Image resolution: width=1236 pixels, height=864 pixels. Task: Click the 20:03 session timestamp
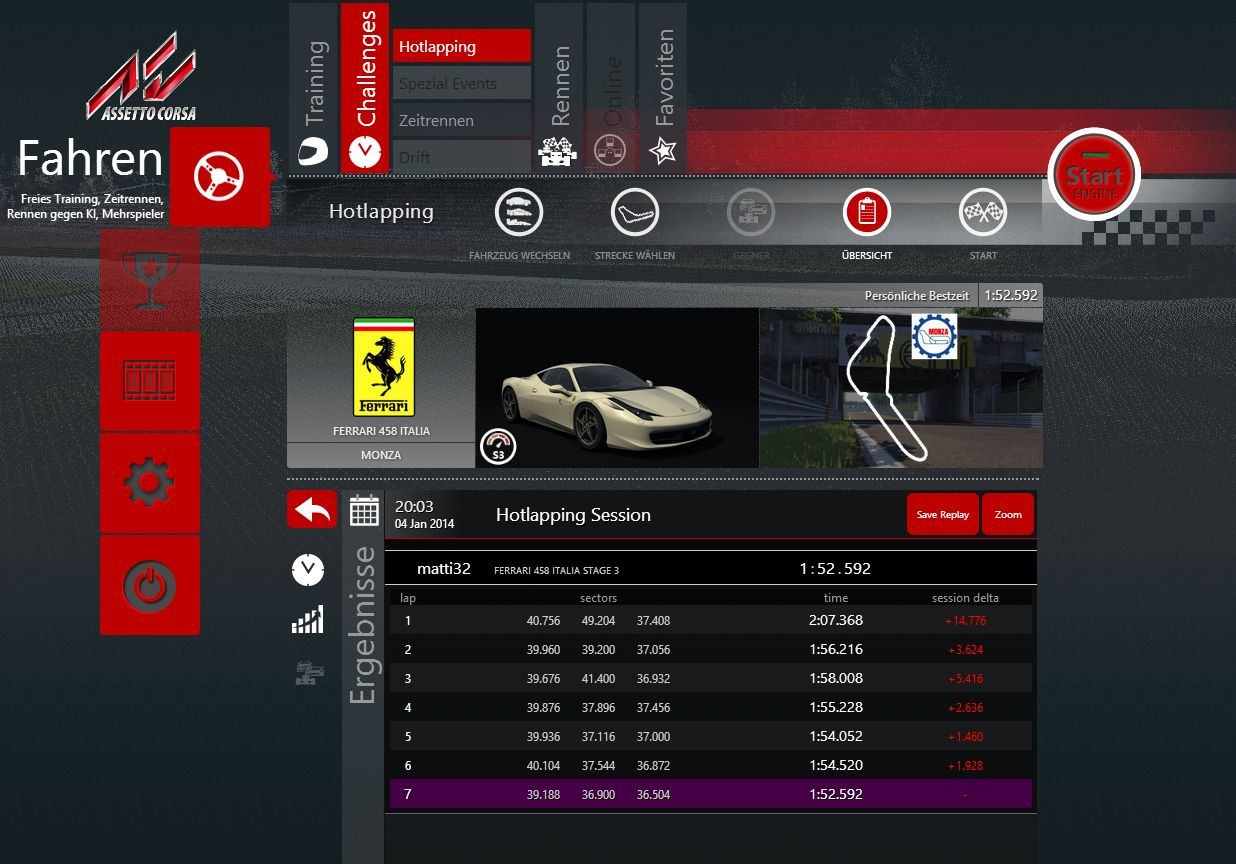pos(414,506)
